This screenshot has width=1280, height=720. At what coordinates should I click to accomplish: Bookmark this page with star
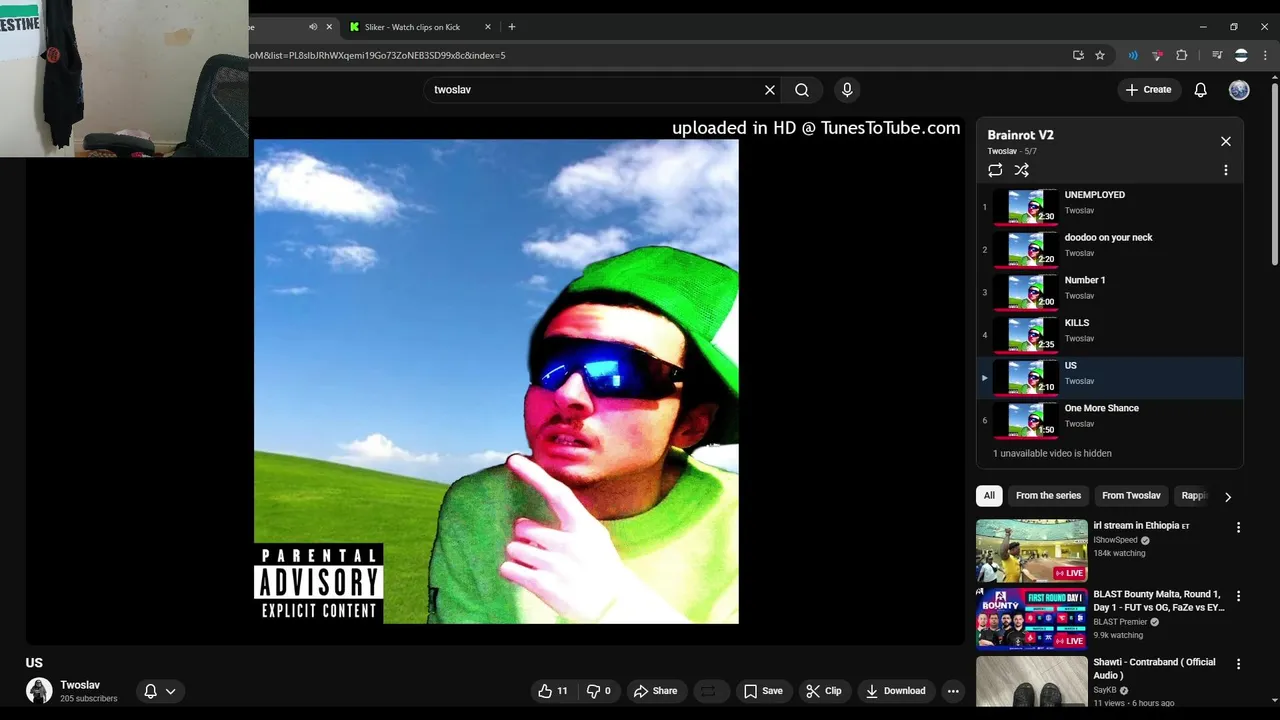(1100, 55)
